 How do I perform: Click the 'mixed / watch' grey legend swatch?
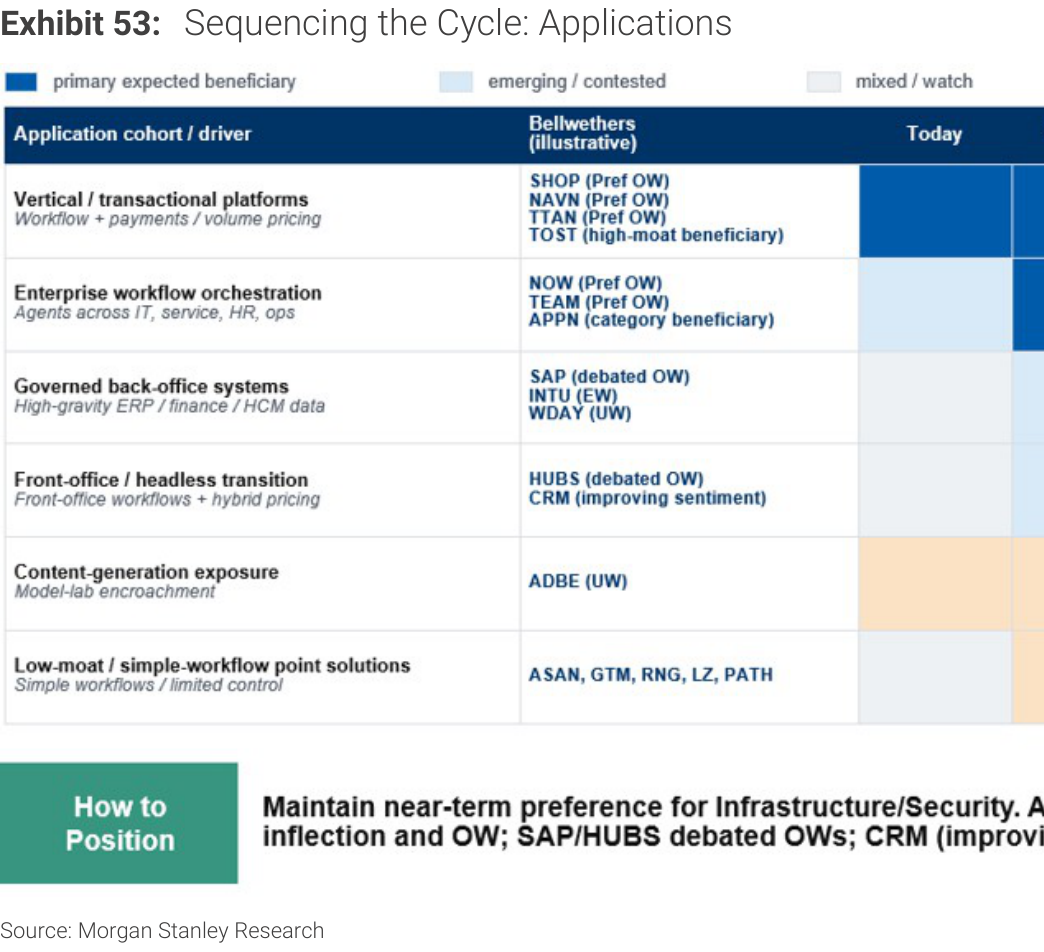click(824, 82)
